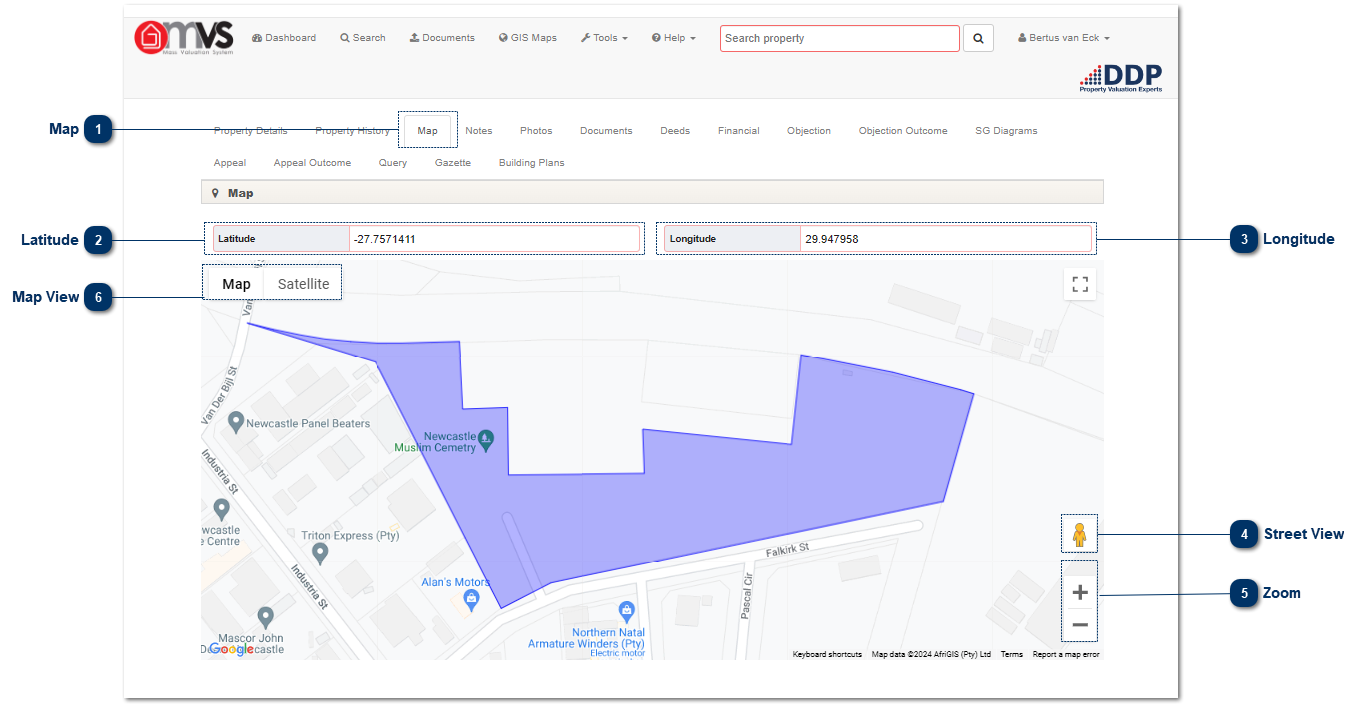Click the Street View pegman icon
Screen dimensions: 1360x707
click(1080, 536)
